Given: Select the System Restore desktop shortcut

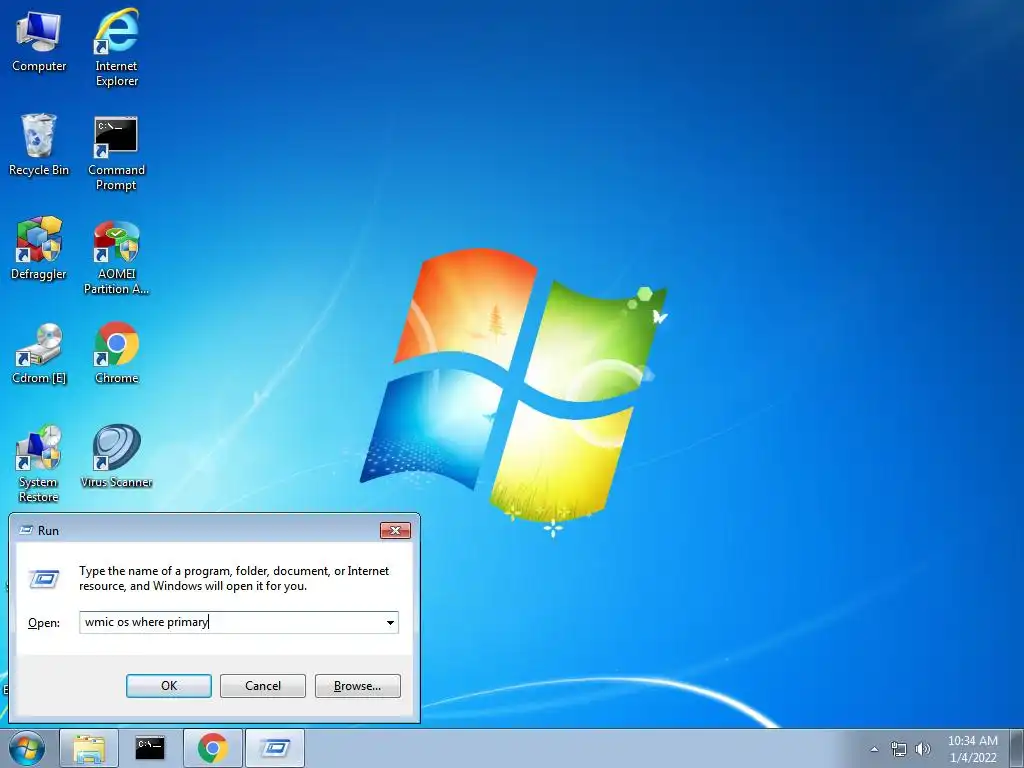Looking at the screenshot, I should pos(39,464).
